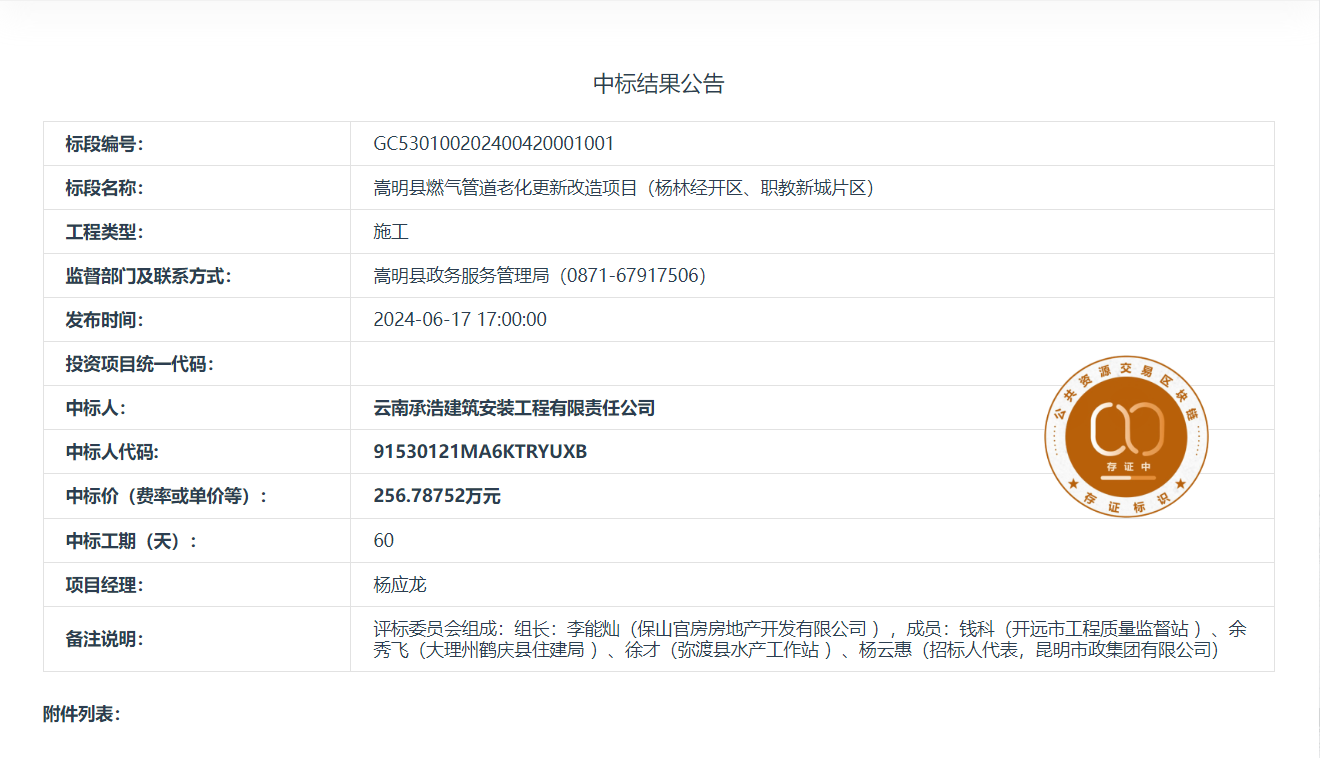This screenshot has width=1320, height=758.
Task: Click the winning price 256.78752万元
Action: click(437, 496)
